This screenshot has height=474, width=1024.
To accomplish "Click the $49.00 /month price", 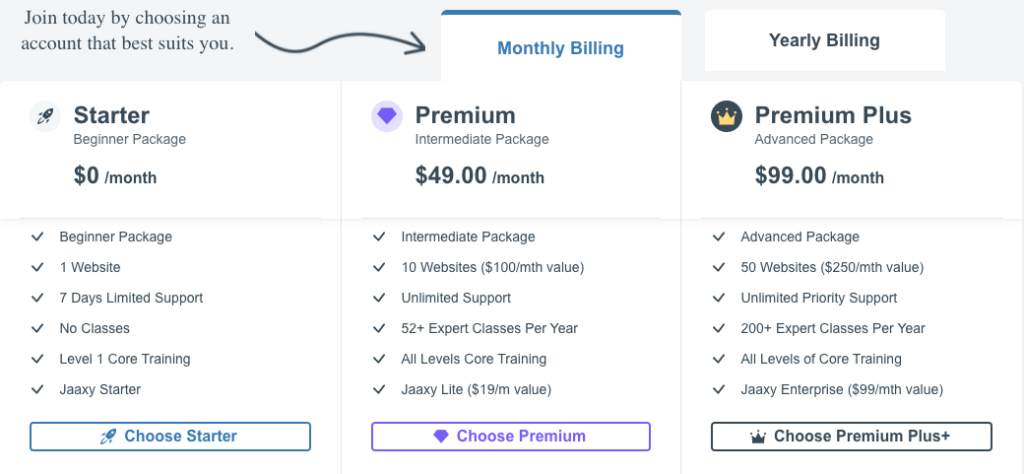I will (x=479, y=176).
